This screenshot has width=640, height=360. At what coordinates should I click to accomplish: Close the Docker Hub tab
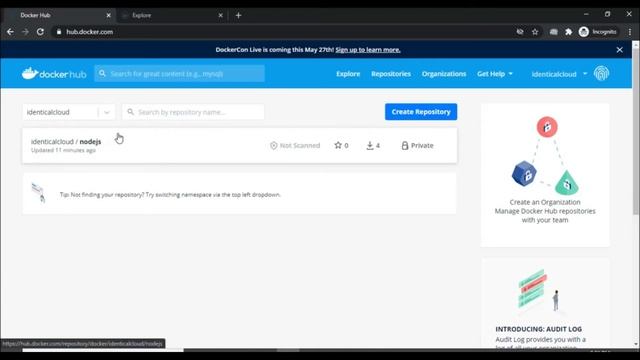click(108, 16)
